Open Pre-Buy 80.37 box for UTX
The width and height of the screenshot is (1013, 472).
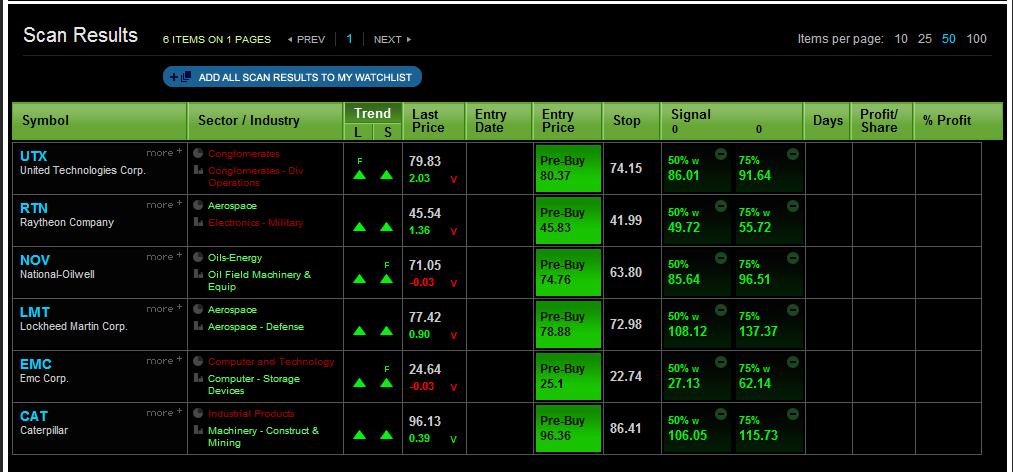pos(569,169)
